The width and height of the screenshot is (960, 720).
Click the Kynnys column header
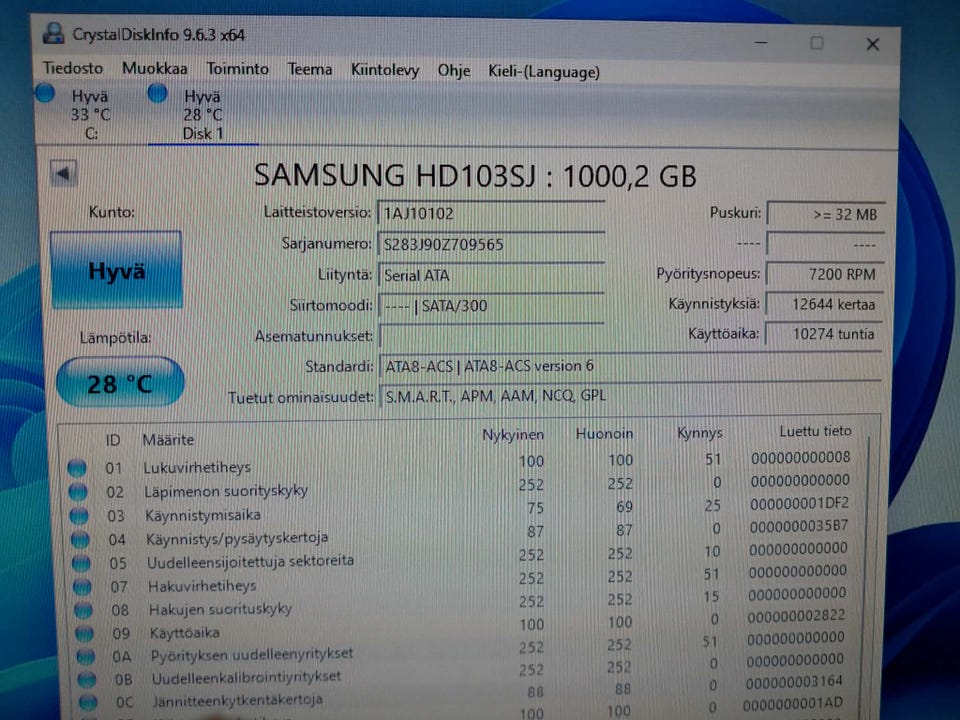(x=700, y=433)
